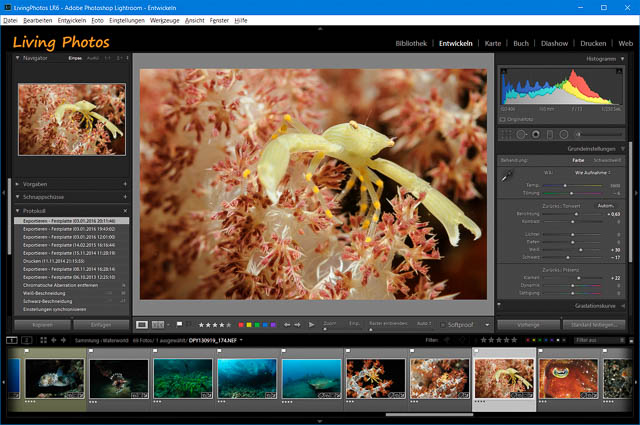640x425 pixels.
Task: Click the Kopieren button
Action: tap(42, 325)
